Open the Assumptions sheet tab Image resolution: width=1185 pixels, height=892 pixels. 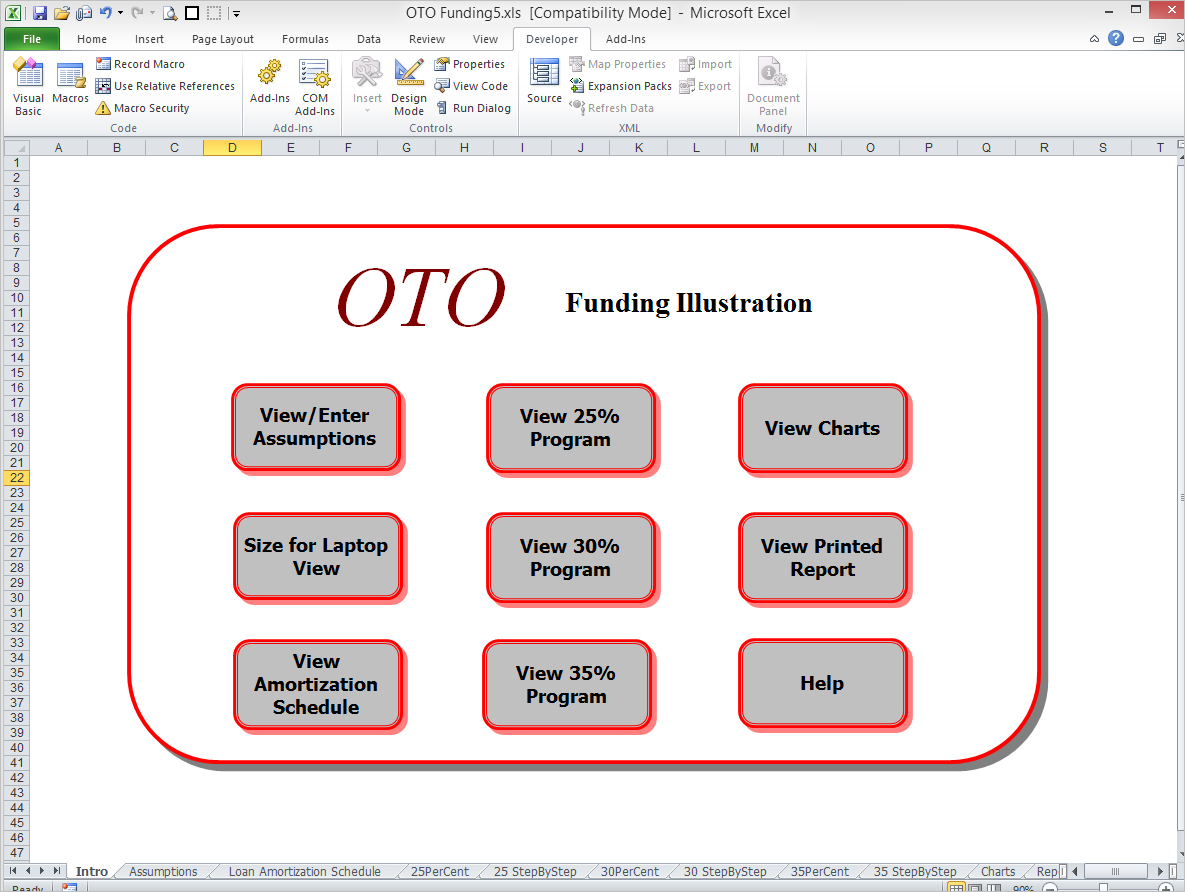coord(163,872)
